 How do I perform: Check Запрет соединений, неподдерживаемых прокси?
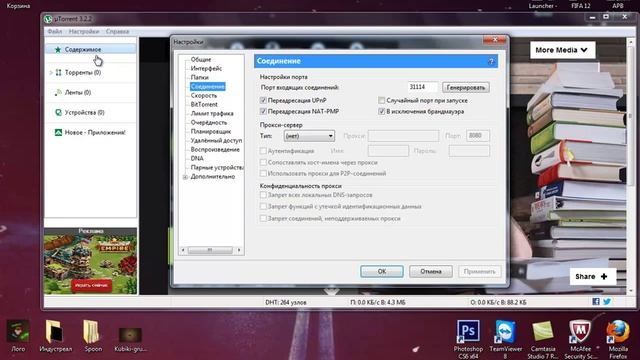point(263,218)
